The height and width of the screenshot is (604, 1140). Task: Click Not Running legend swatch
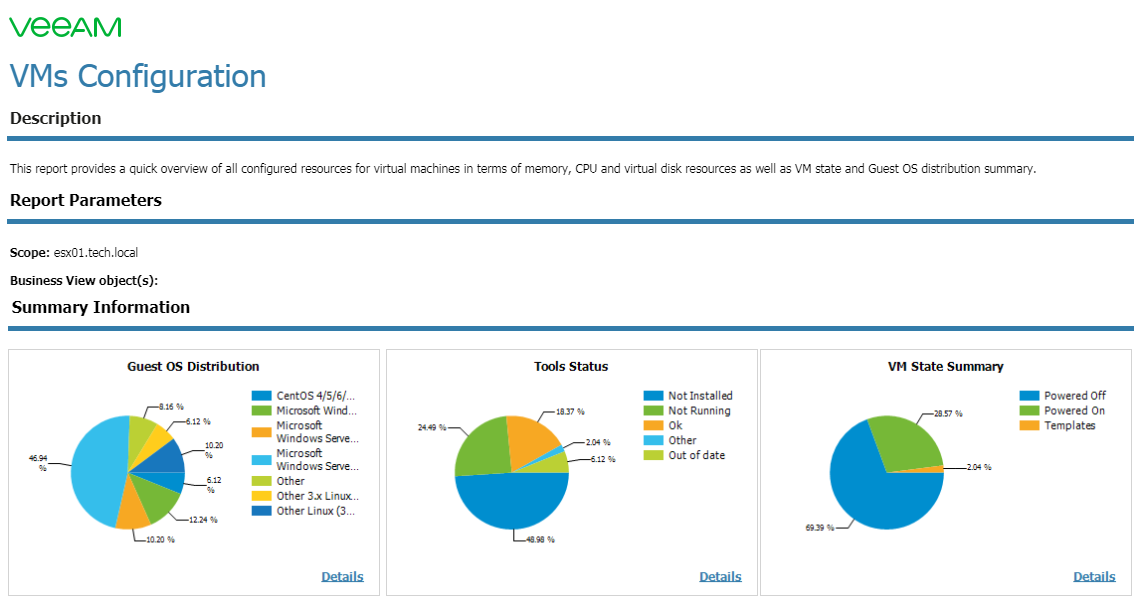[x=653, y=411]
